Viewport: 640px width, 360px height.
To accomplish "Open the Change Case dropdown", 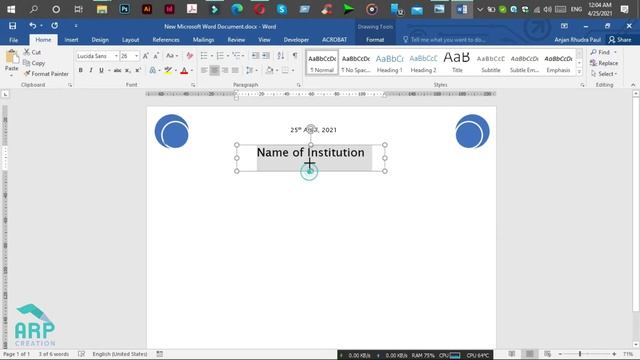I will 172,56.
